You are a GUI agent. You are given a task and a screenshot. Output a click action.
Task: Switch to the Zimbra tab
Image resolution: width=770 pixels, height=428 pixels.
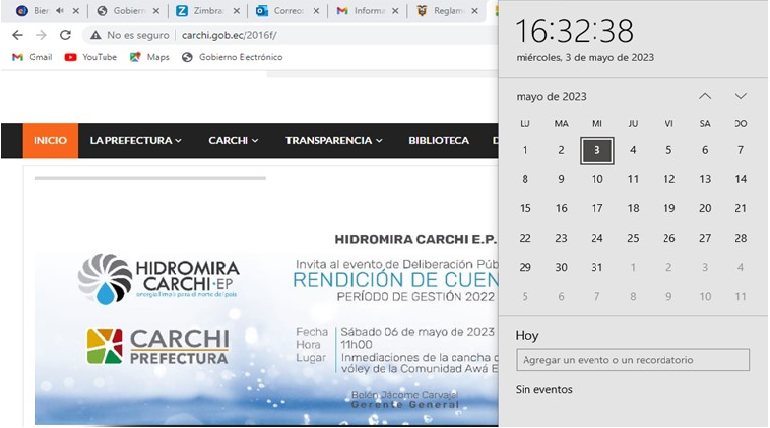(x=205, y=11)
